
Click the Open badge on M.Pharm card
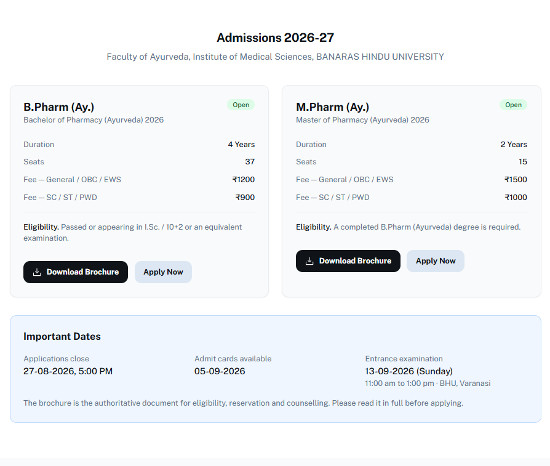click(513, 105)
